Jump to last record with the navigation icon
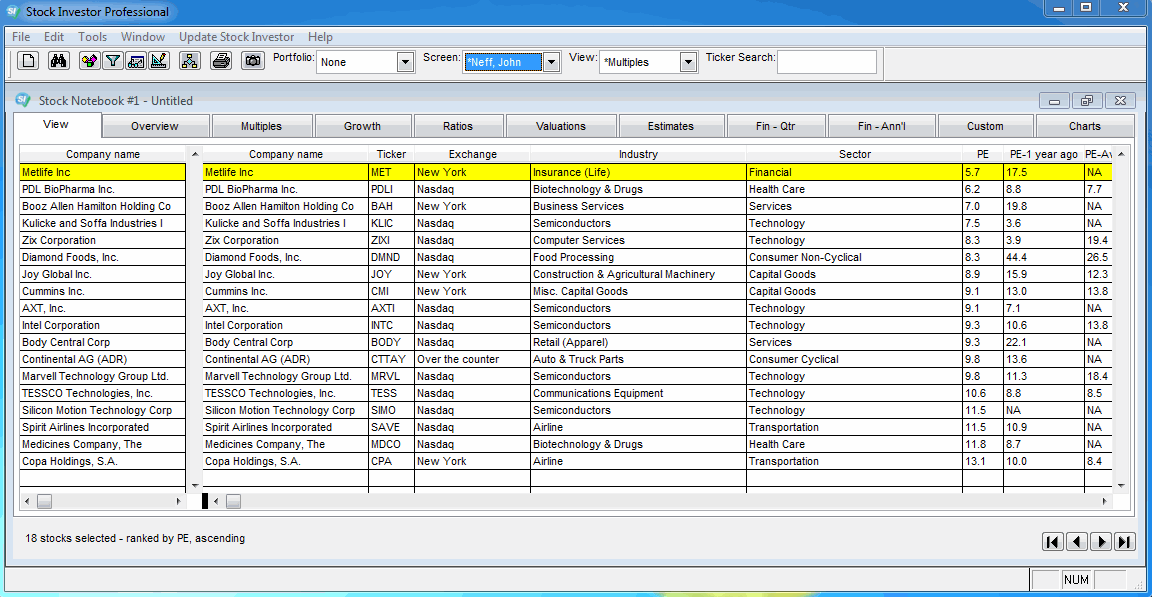Screen dimensions: 1152x597 coord(1125,541)
